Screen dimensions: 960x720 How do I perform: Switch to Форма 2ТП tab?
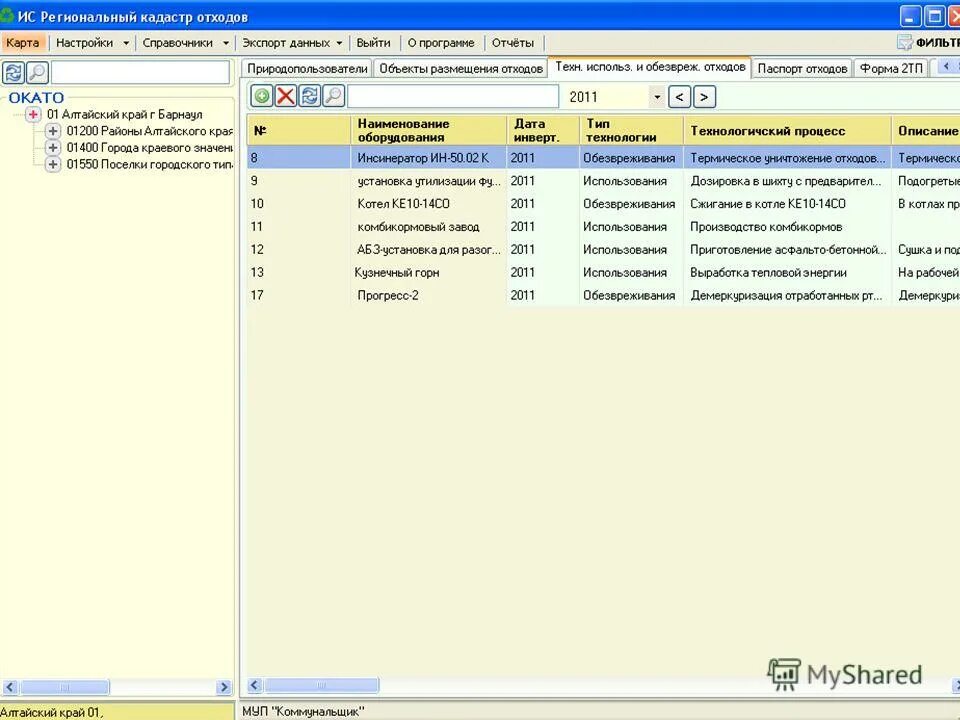(891, 69)
